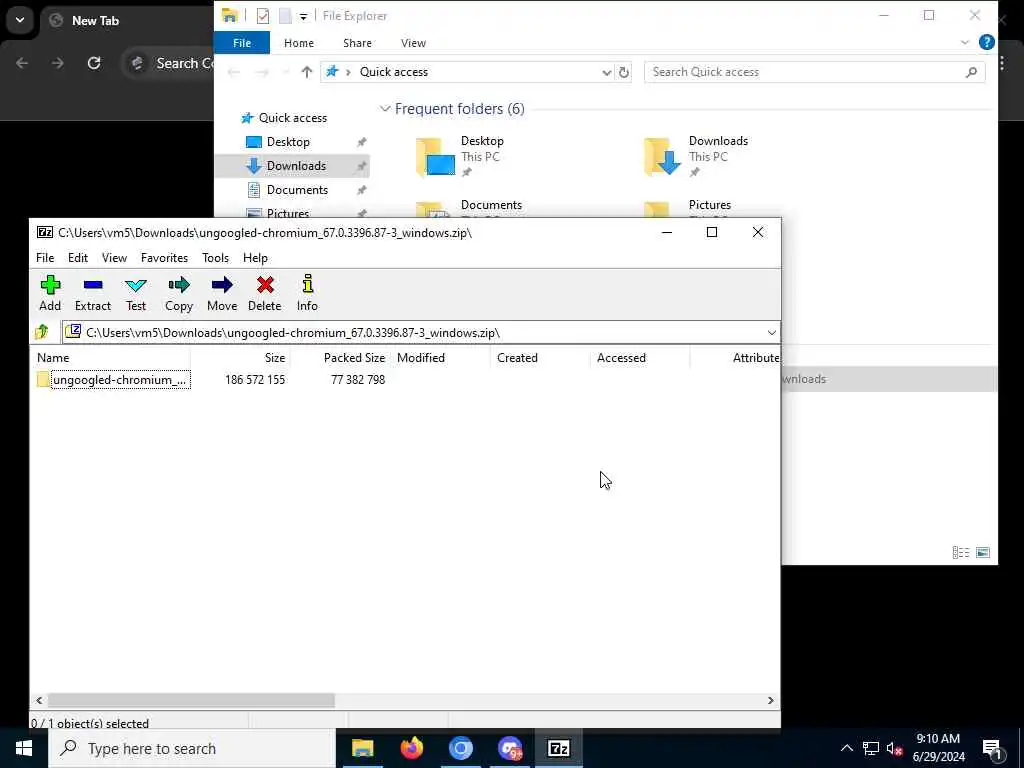Screen dimensions: 1024x768
Task: Click the 7-Zip Add button
Action: click(x=50, y=293)
